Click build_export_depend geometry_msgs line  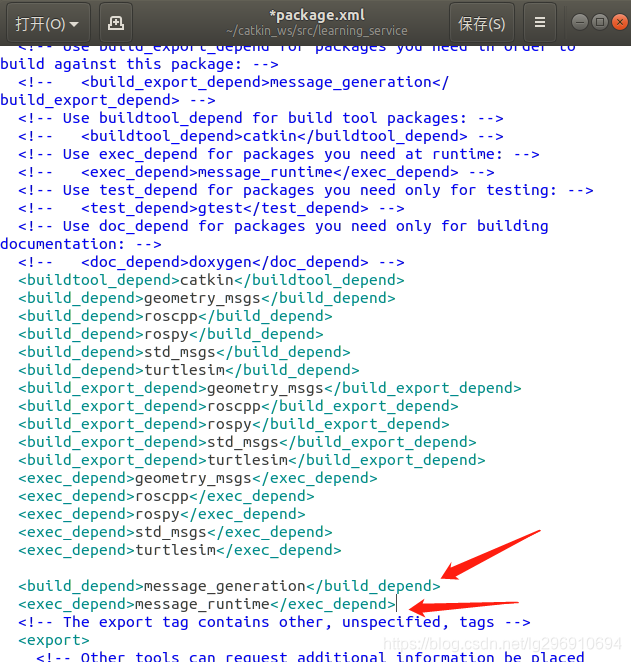click(x=270, y=388)
